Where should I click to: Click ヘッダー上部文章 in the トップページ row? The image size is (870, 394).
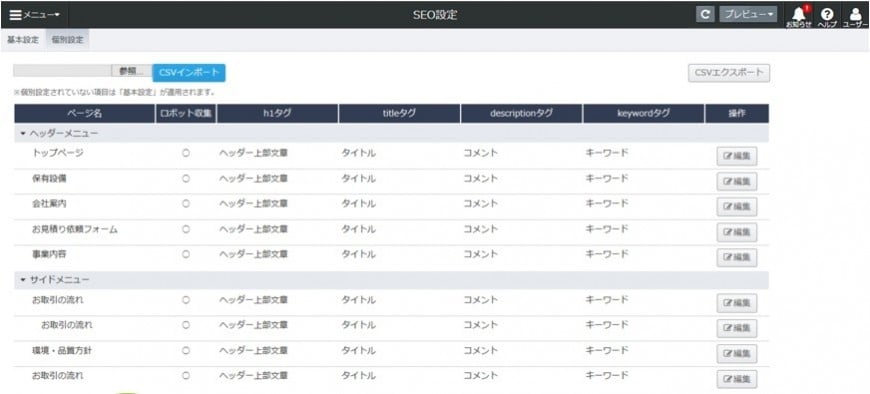pos(254,153)
